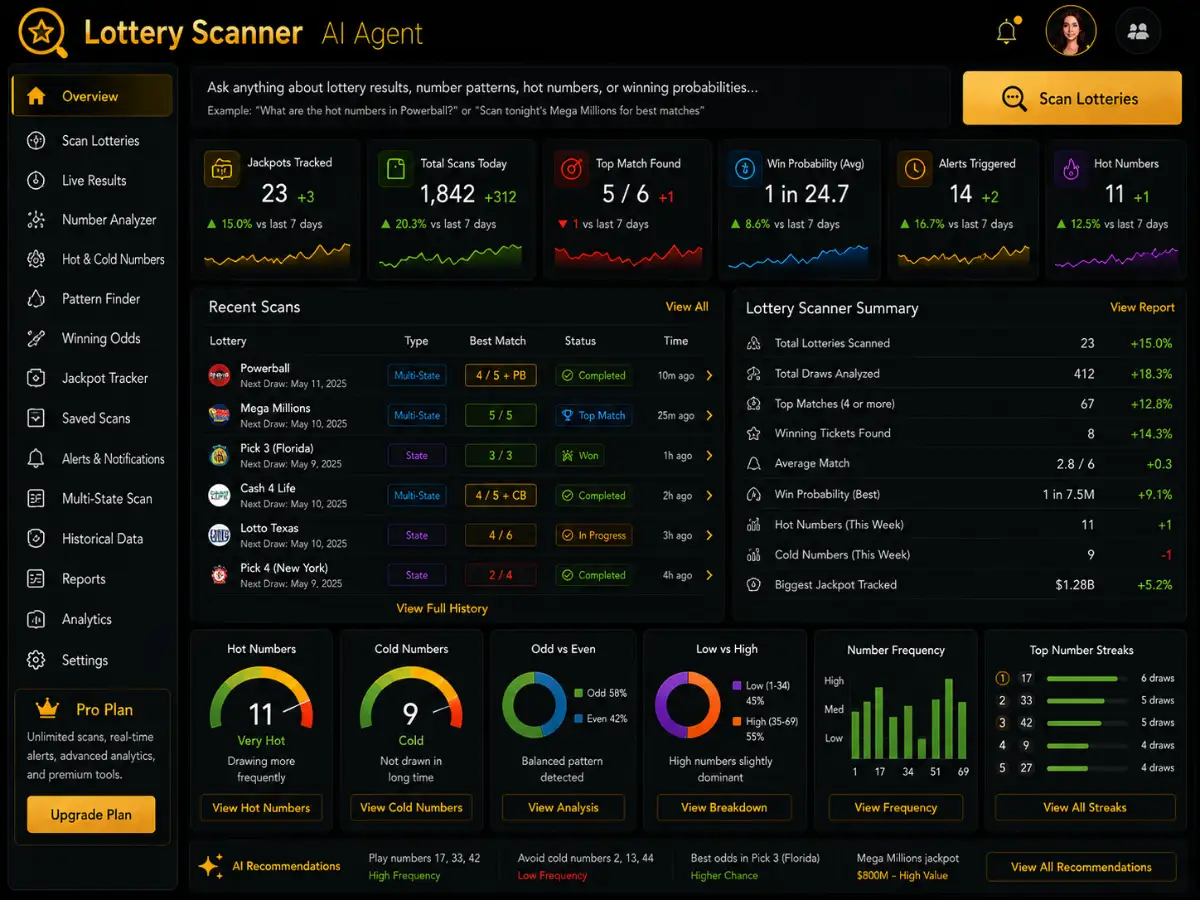Screen dimensions: 1200x900
Task: Click the View Cold Numbers button
Action: pos(411,808)
